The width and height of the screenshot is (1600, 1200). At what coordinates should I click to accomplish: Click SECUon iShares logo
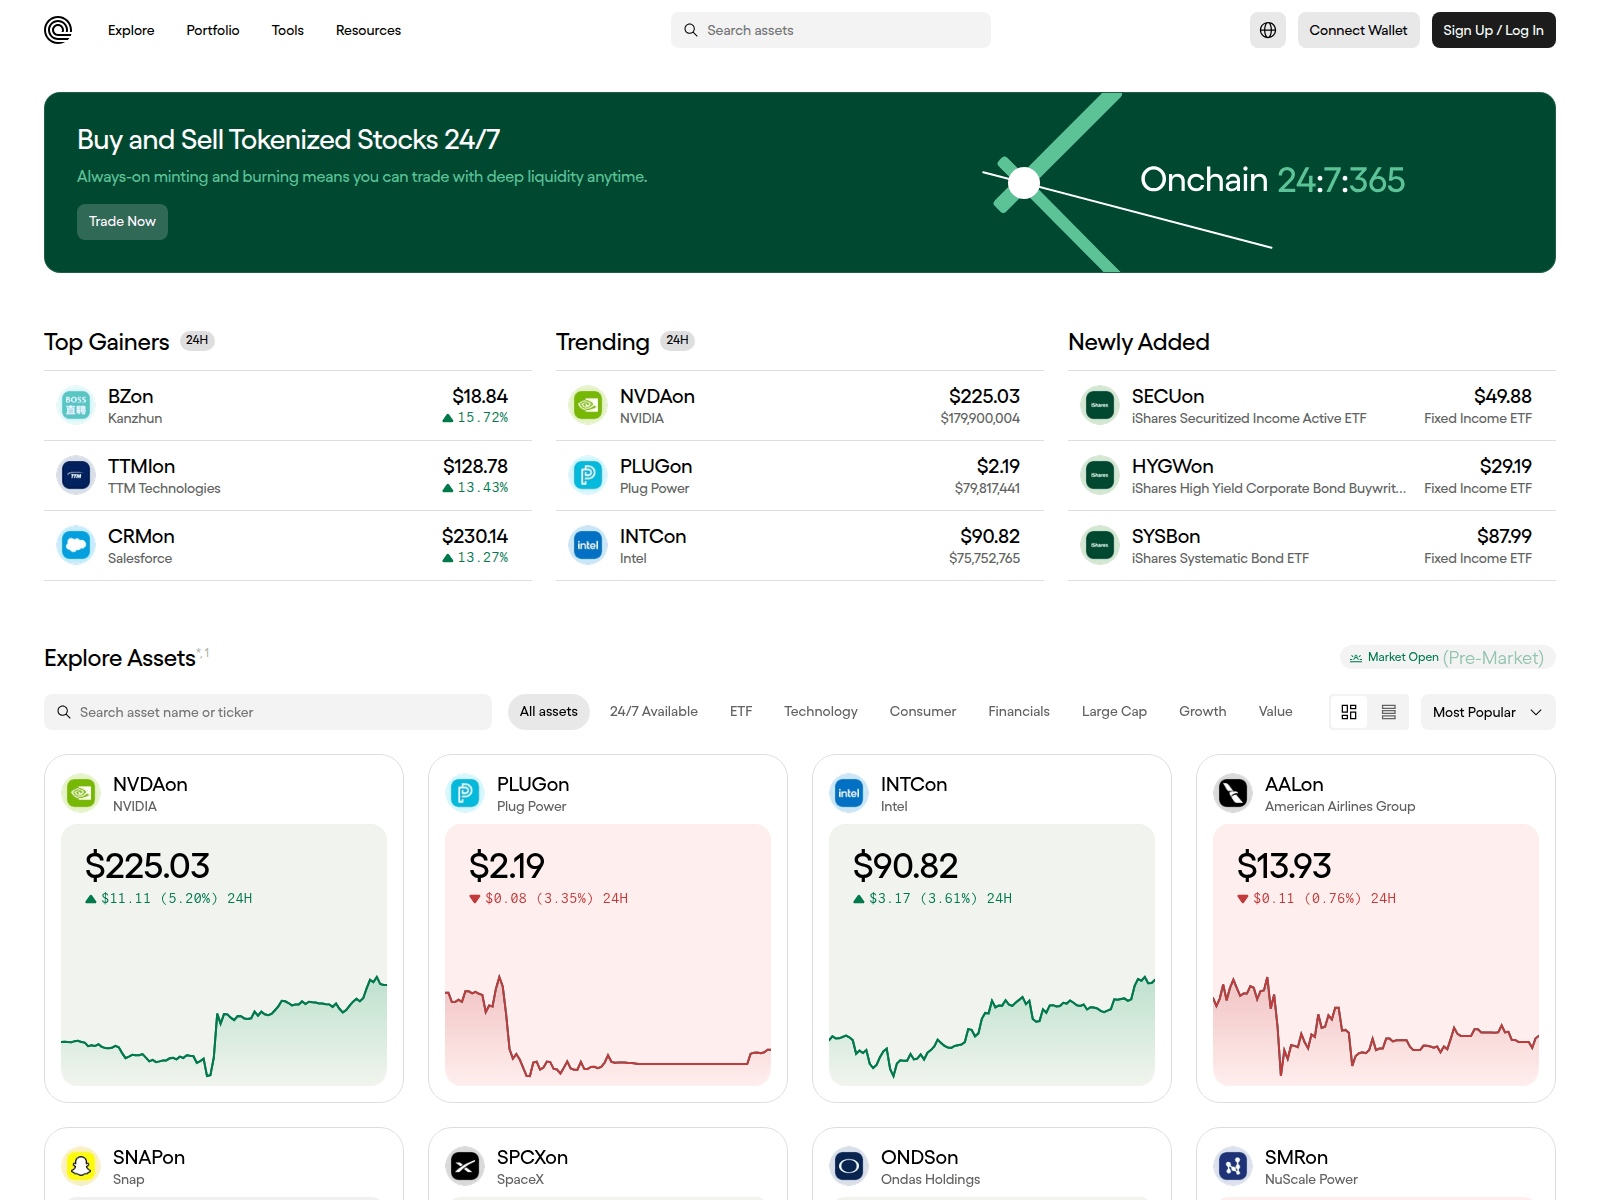(x=1100, y=406)
